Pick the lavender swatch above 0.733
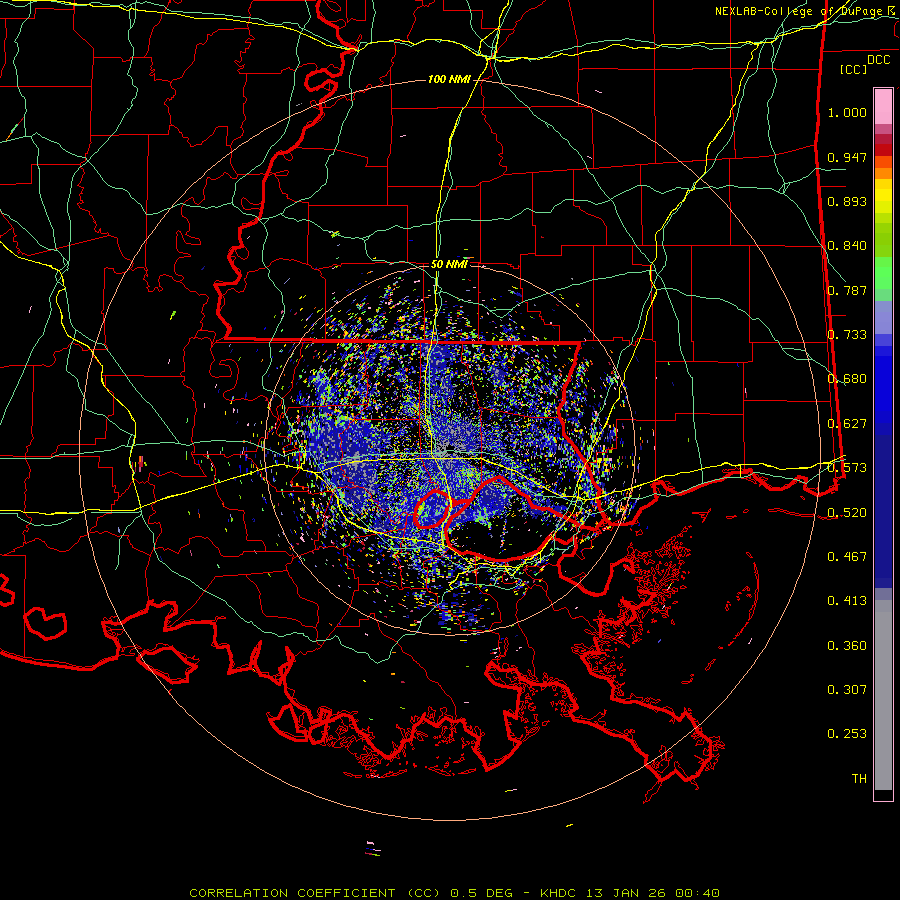This screenshot has width=900, height=900. tap(883, 317)
